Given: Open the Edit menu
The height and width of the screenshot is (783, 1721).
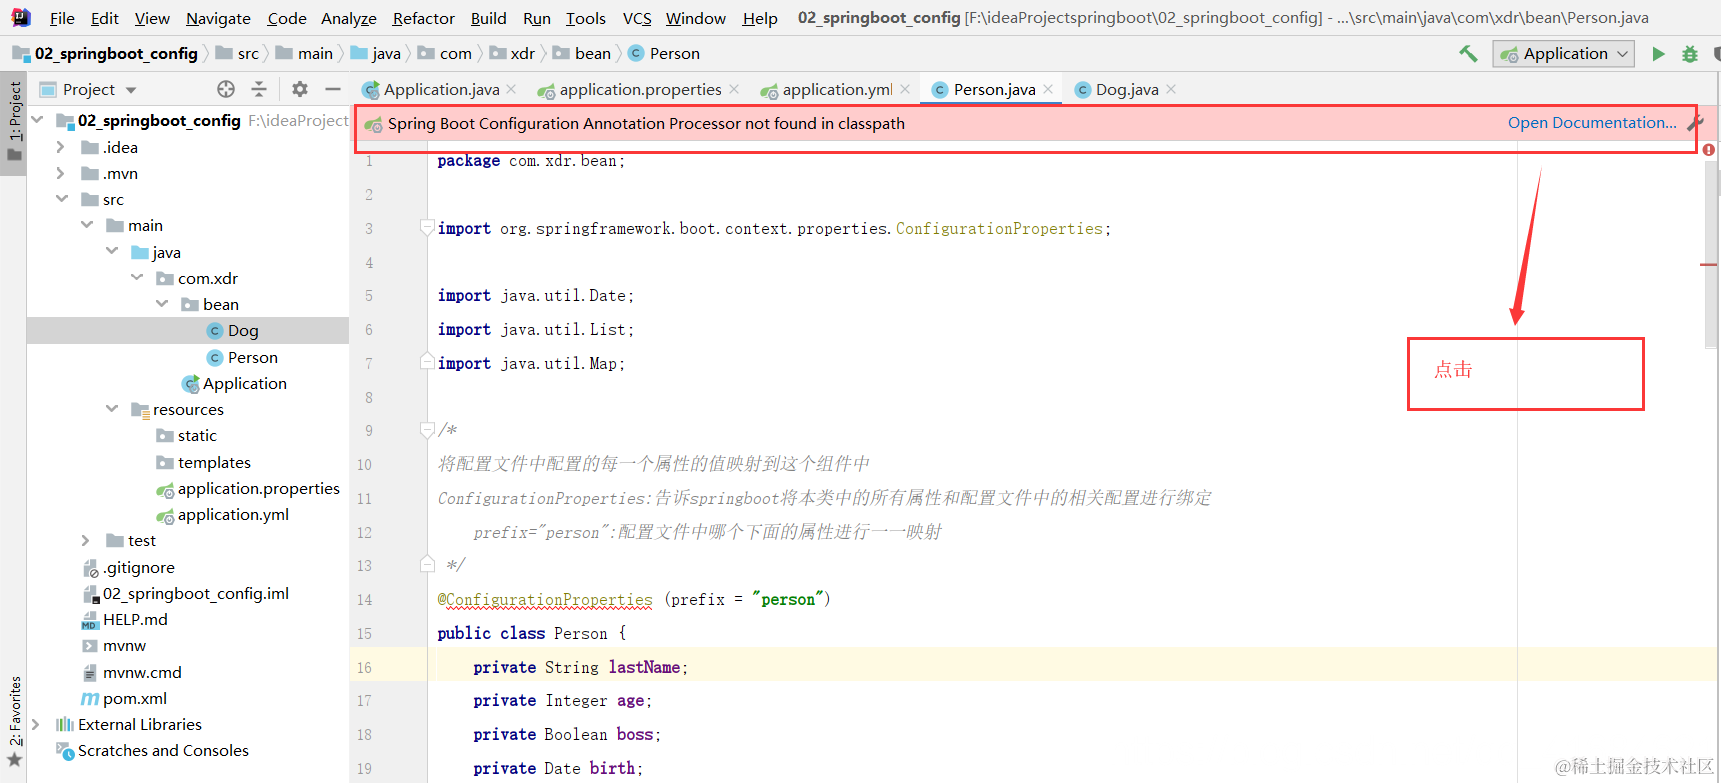Looking at the screenshot, I should [x=104, y=18].
